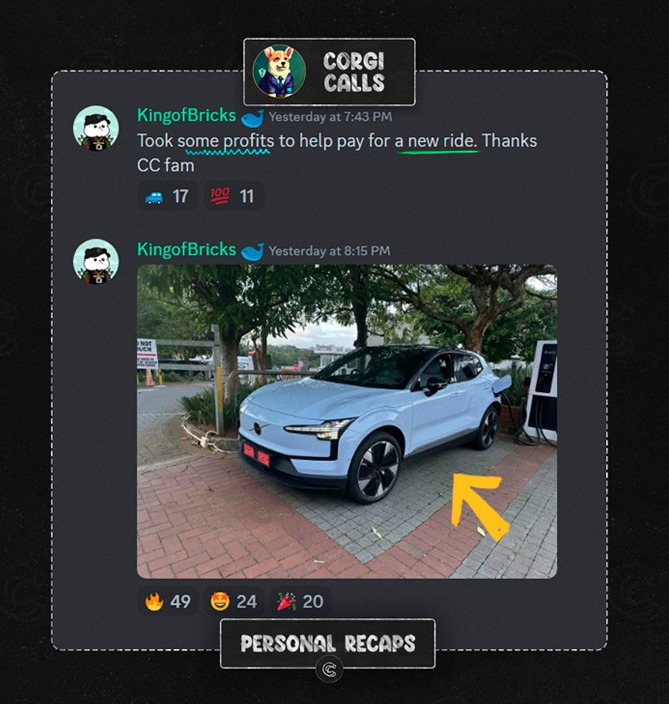669x704 pixels.
Task: Click the yellow arrow on the photo
Action: pyautogui.click(x=480, y=506)
